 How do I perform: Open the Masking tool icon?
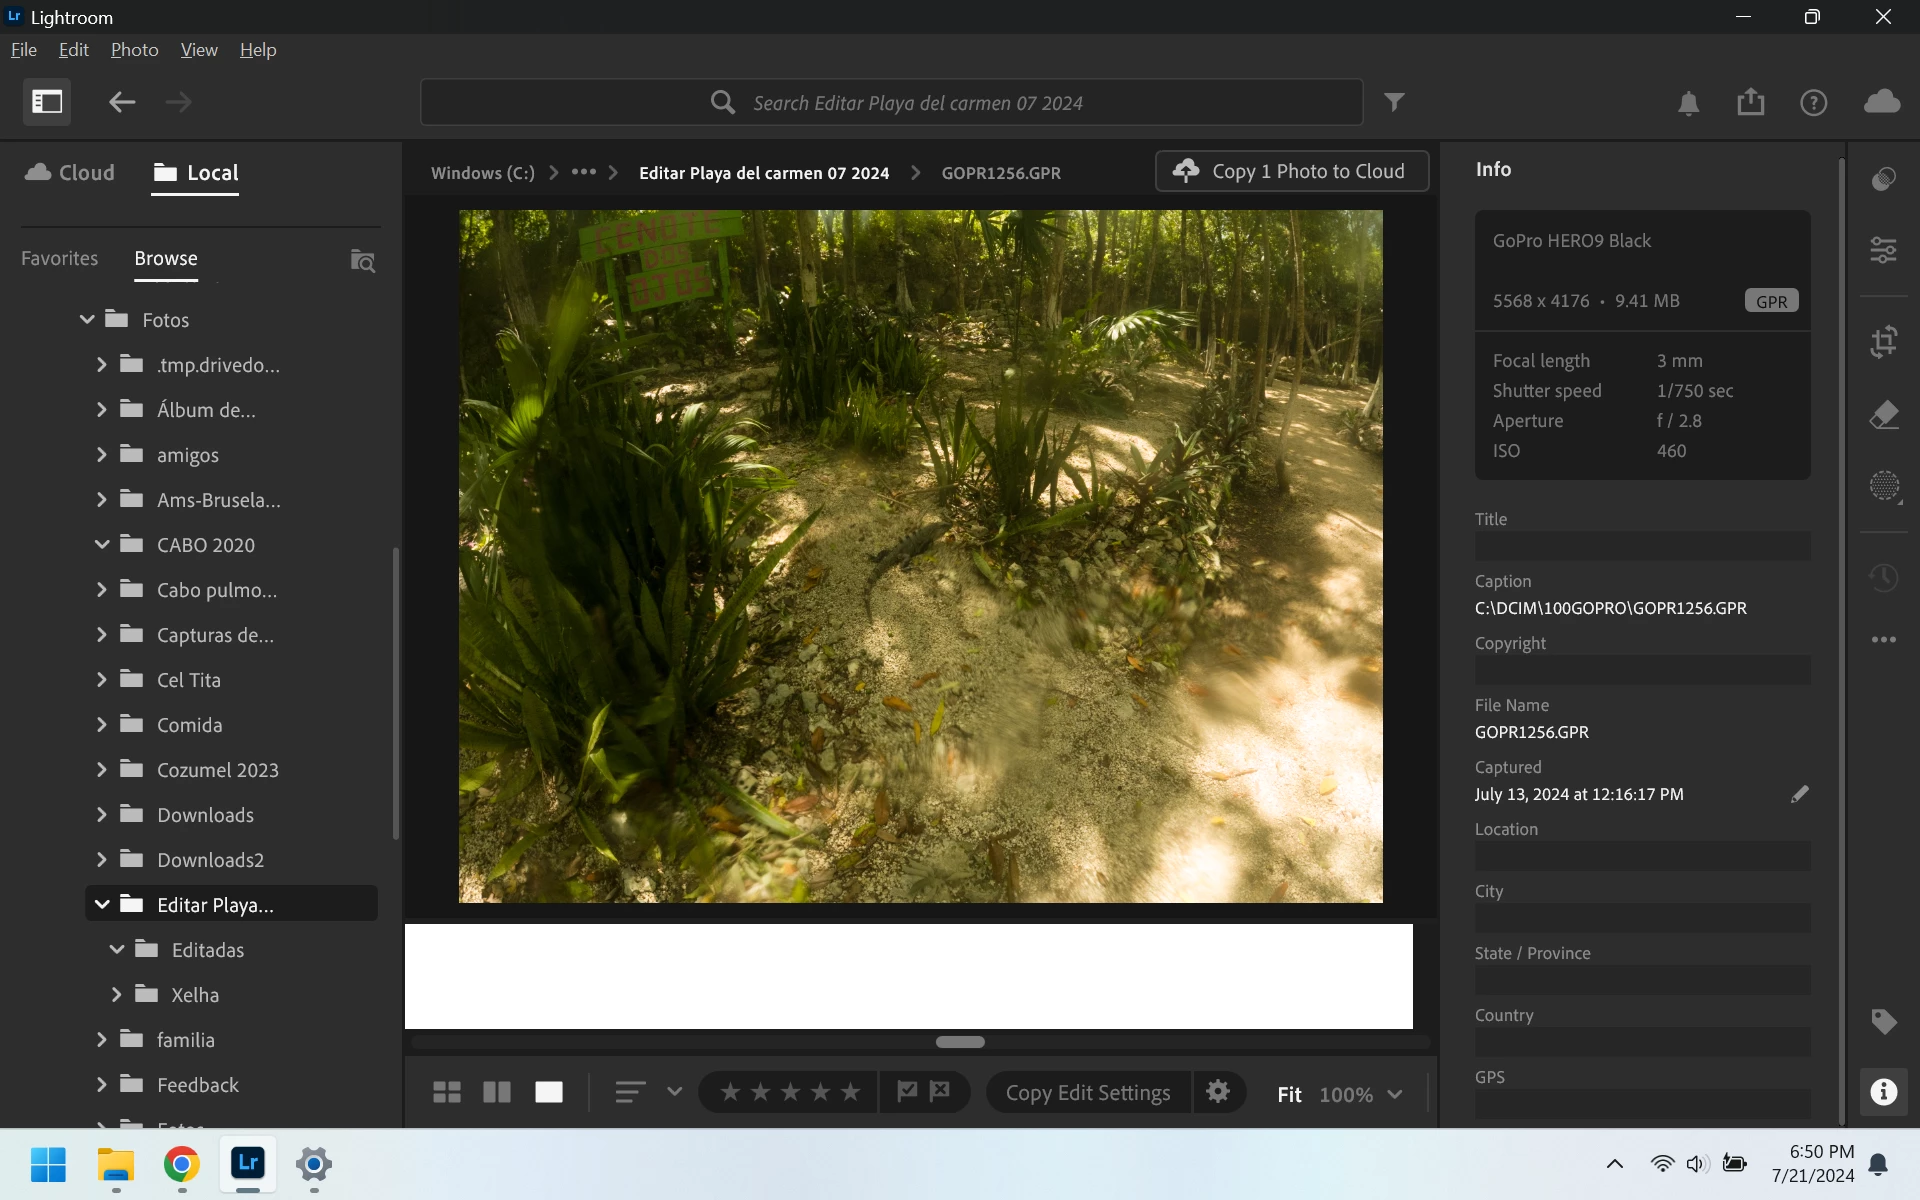1884,486
